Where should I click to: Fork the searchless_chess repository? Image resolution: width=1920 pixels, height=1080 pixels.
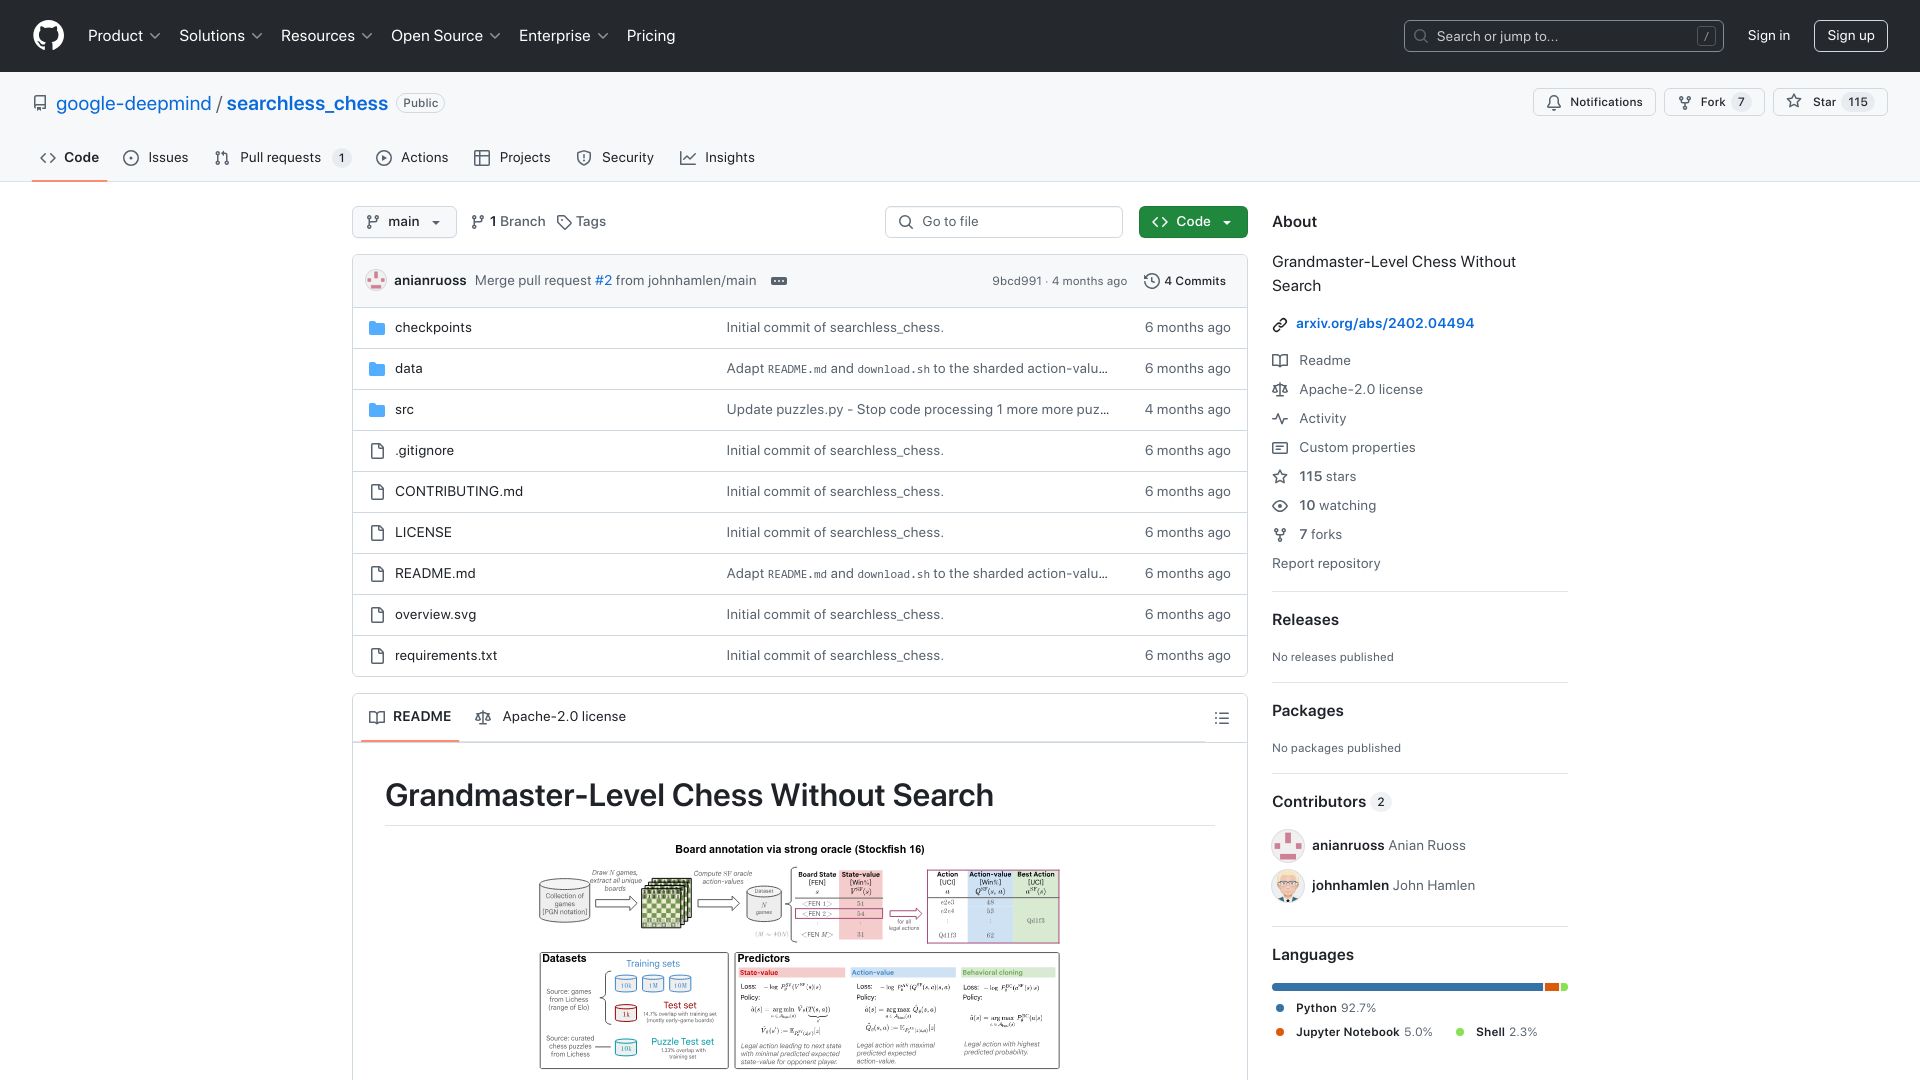(1713, 102)
